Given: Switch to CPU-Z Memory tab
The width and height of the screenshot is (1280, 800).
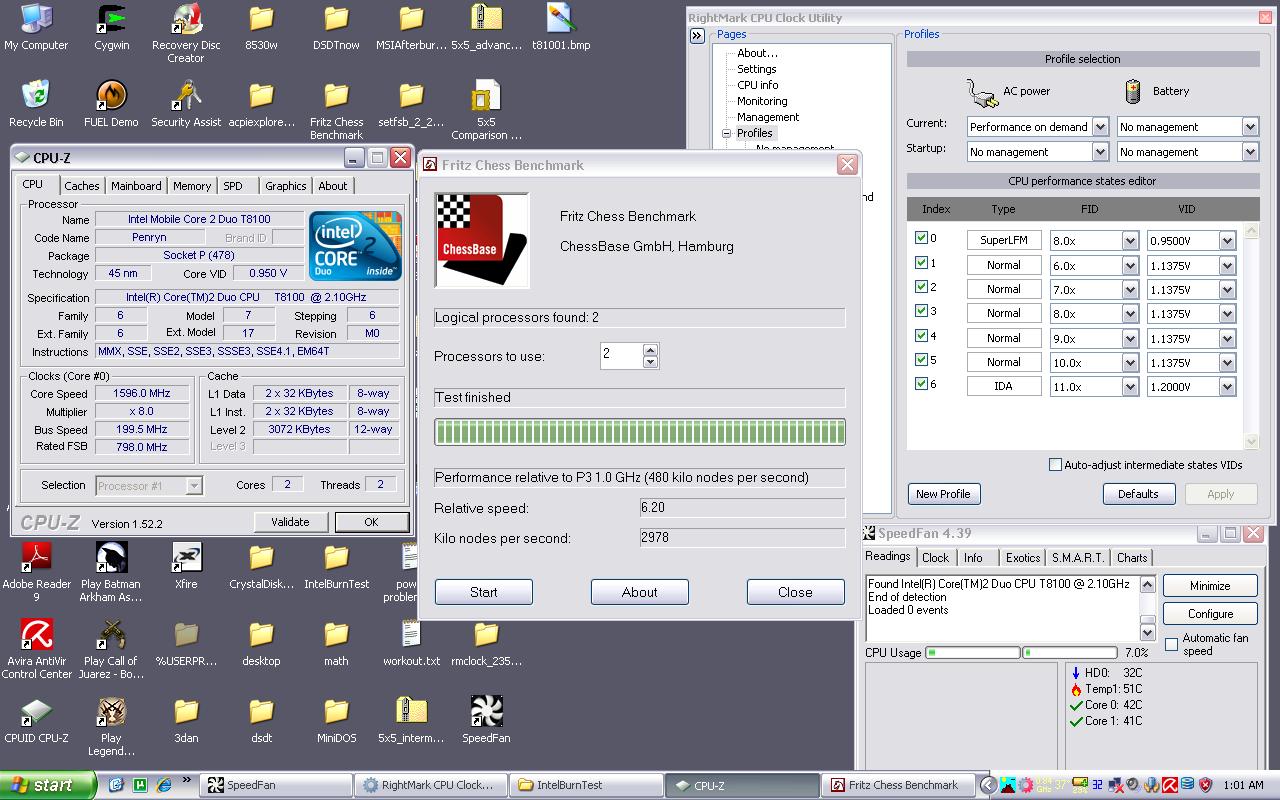Looking at the screenshot, I should (x=192, y=186).
